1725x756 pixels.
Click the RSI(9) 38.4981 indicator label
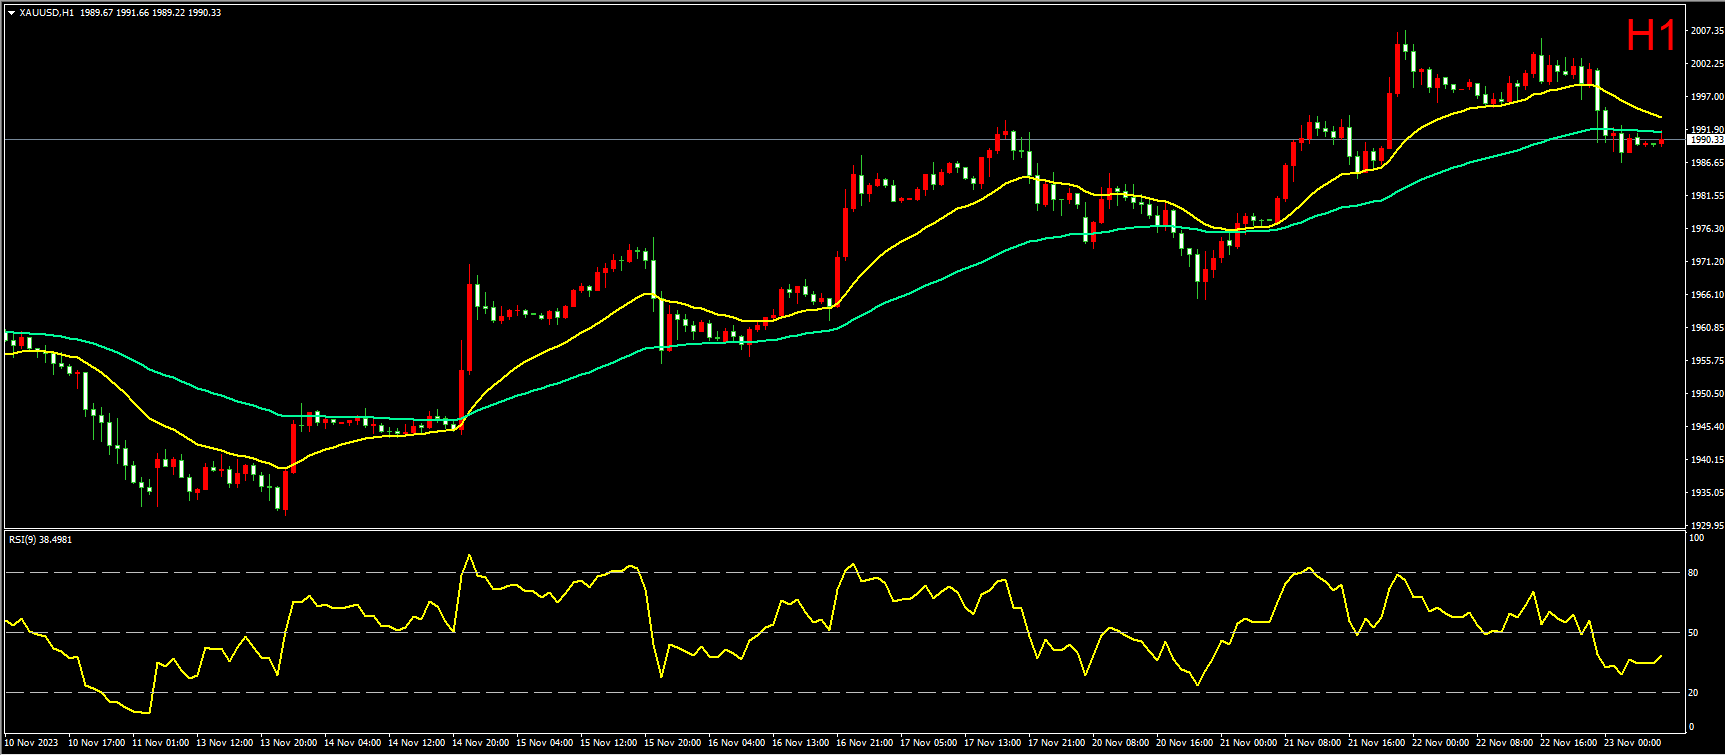[40, 540]
